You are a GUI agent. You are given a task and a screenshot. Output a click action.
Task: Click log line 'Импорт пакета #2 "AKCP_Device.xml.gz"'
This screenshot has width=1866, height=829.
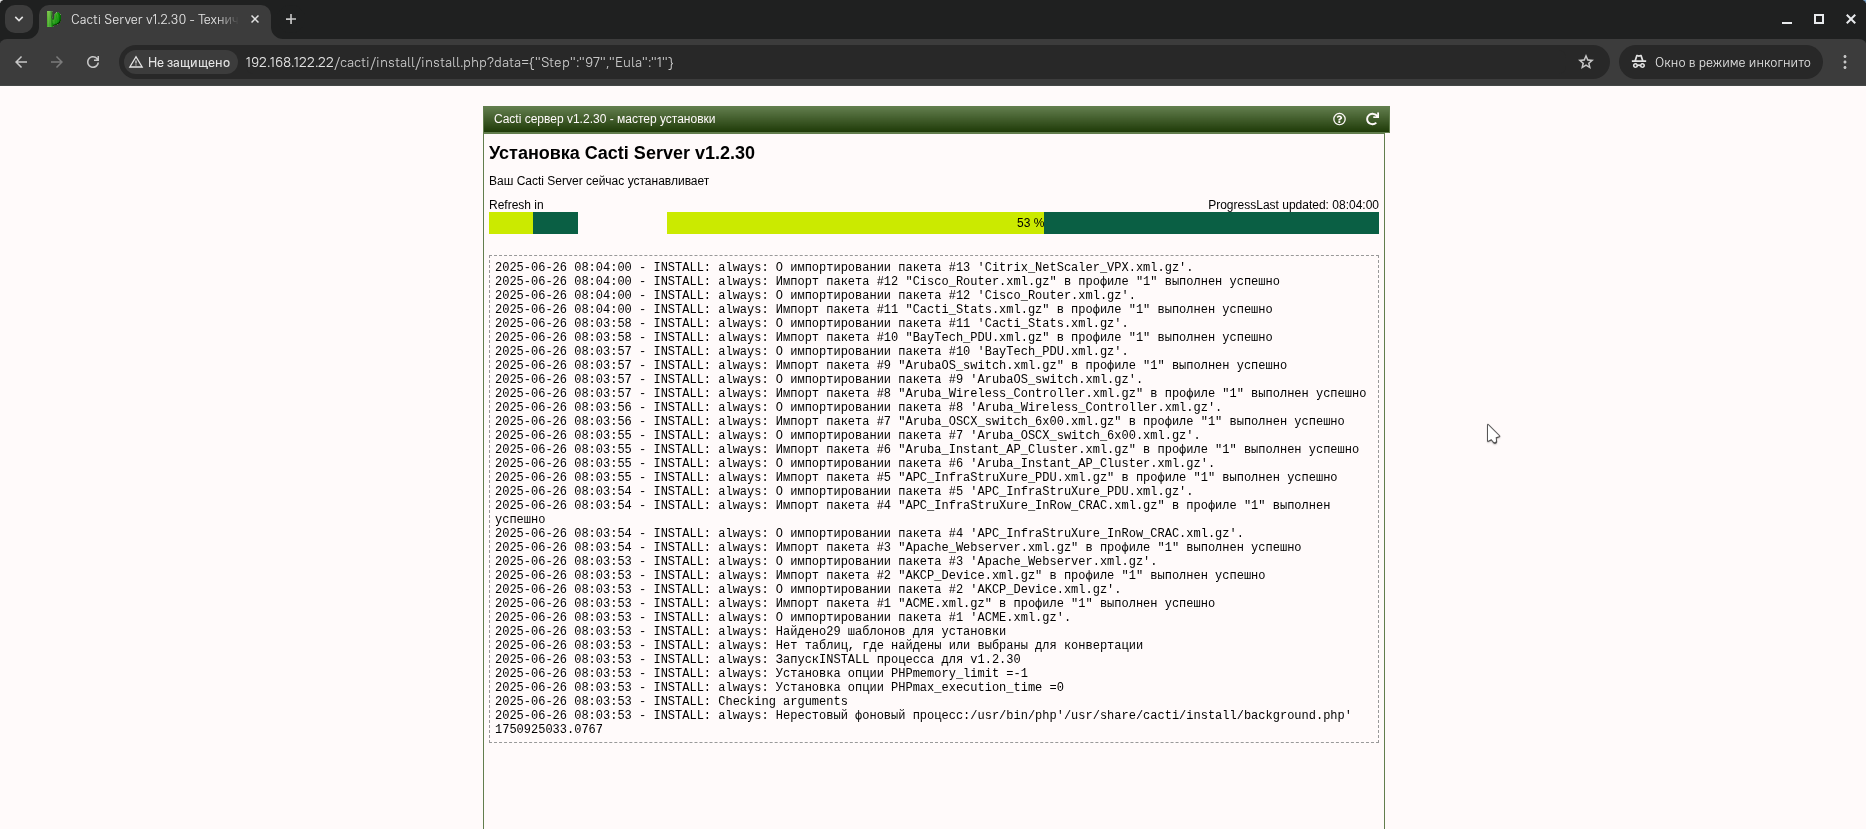[880, 575]
